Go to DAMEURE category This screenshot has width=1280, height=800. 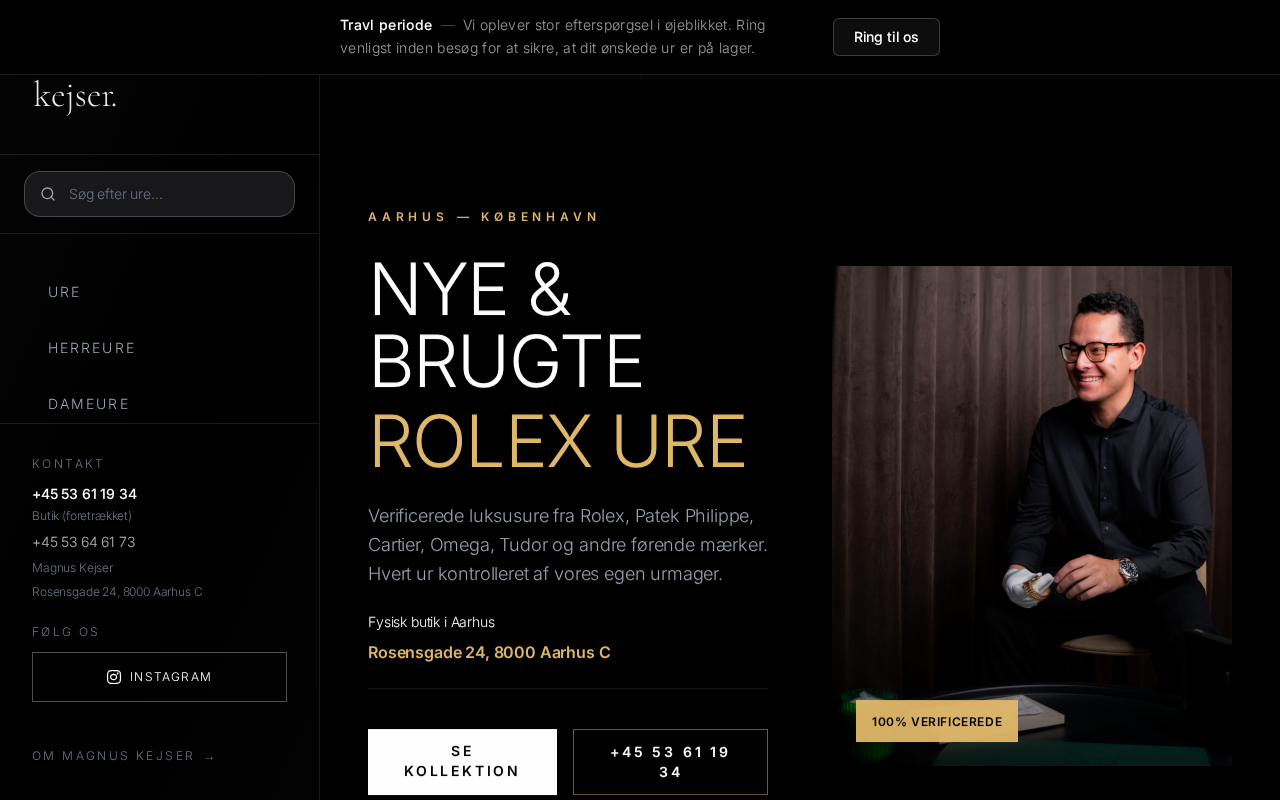pos(89,404)
